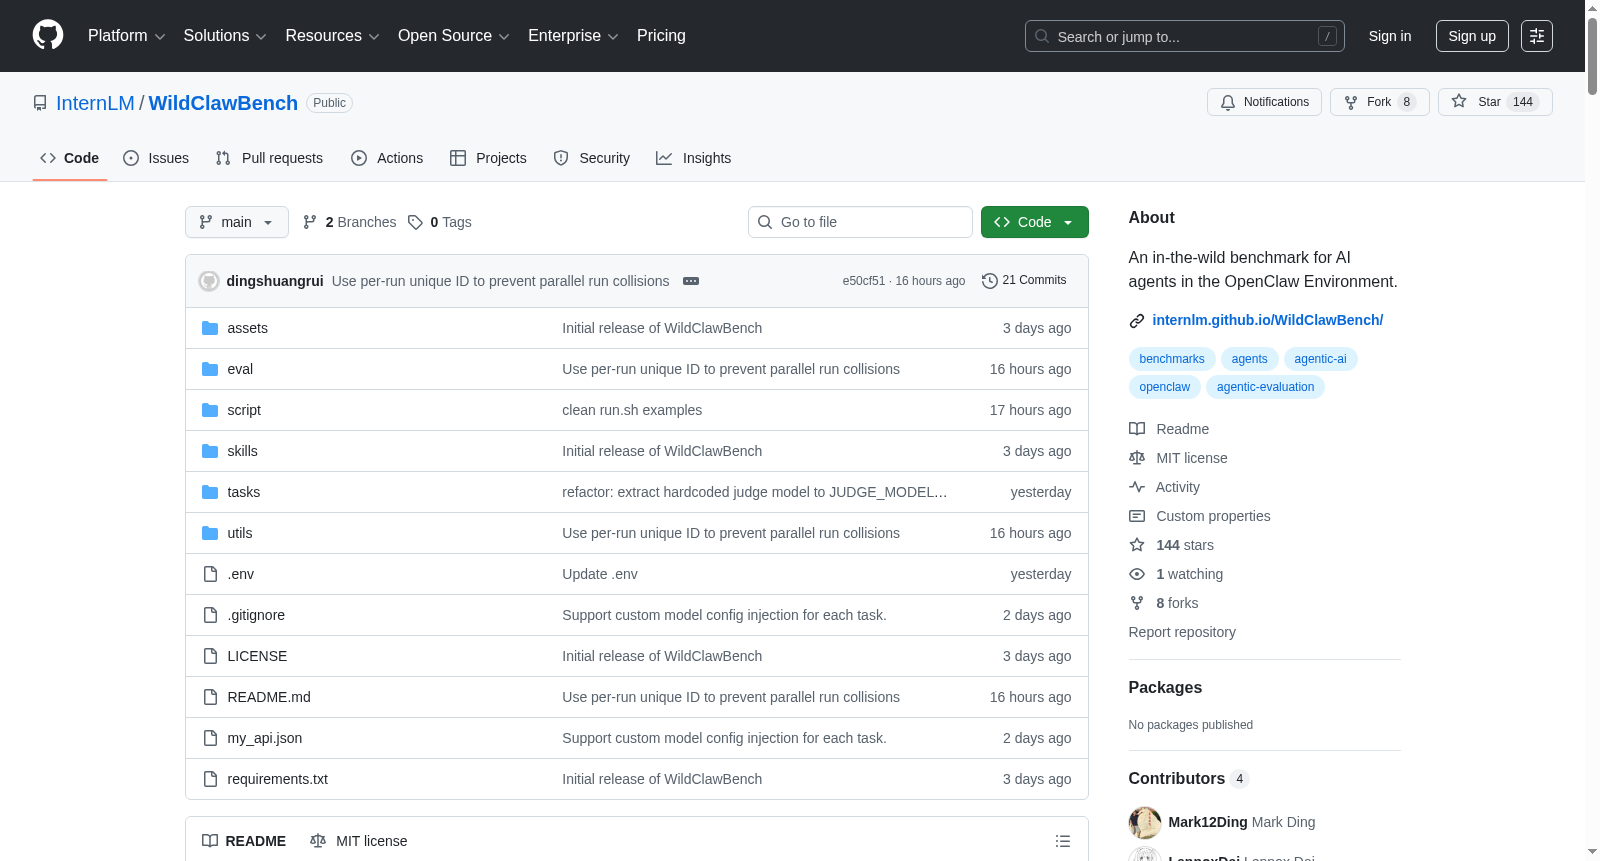Click the Go to file input
The height and width of the screenshot is (861, 1600).
(860, 222)
